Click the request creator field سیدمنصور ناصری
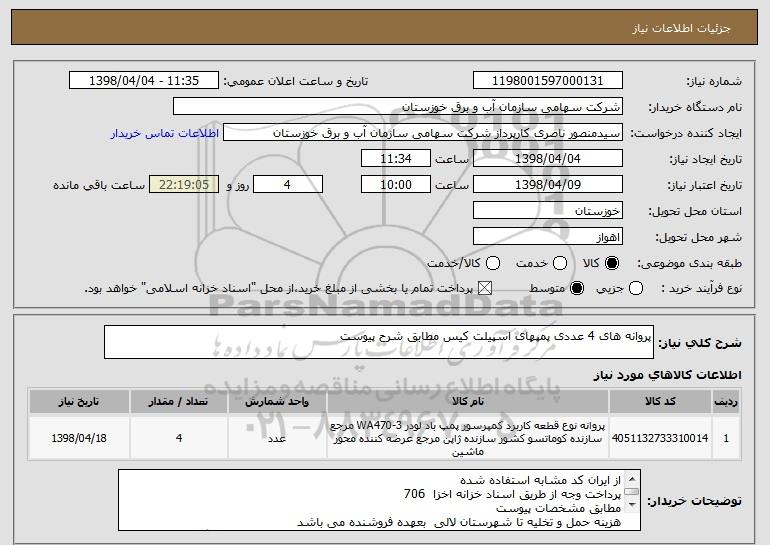The image size is (770, 545). click(x=423, y=133)
